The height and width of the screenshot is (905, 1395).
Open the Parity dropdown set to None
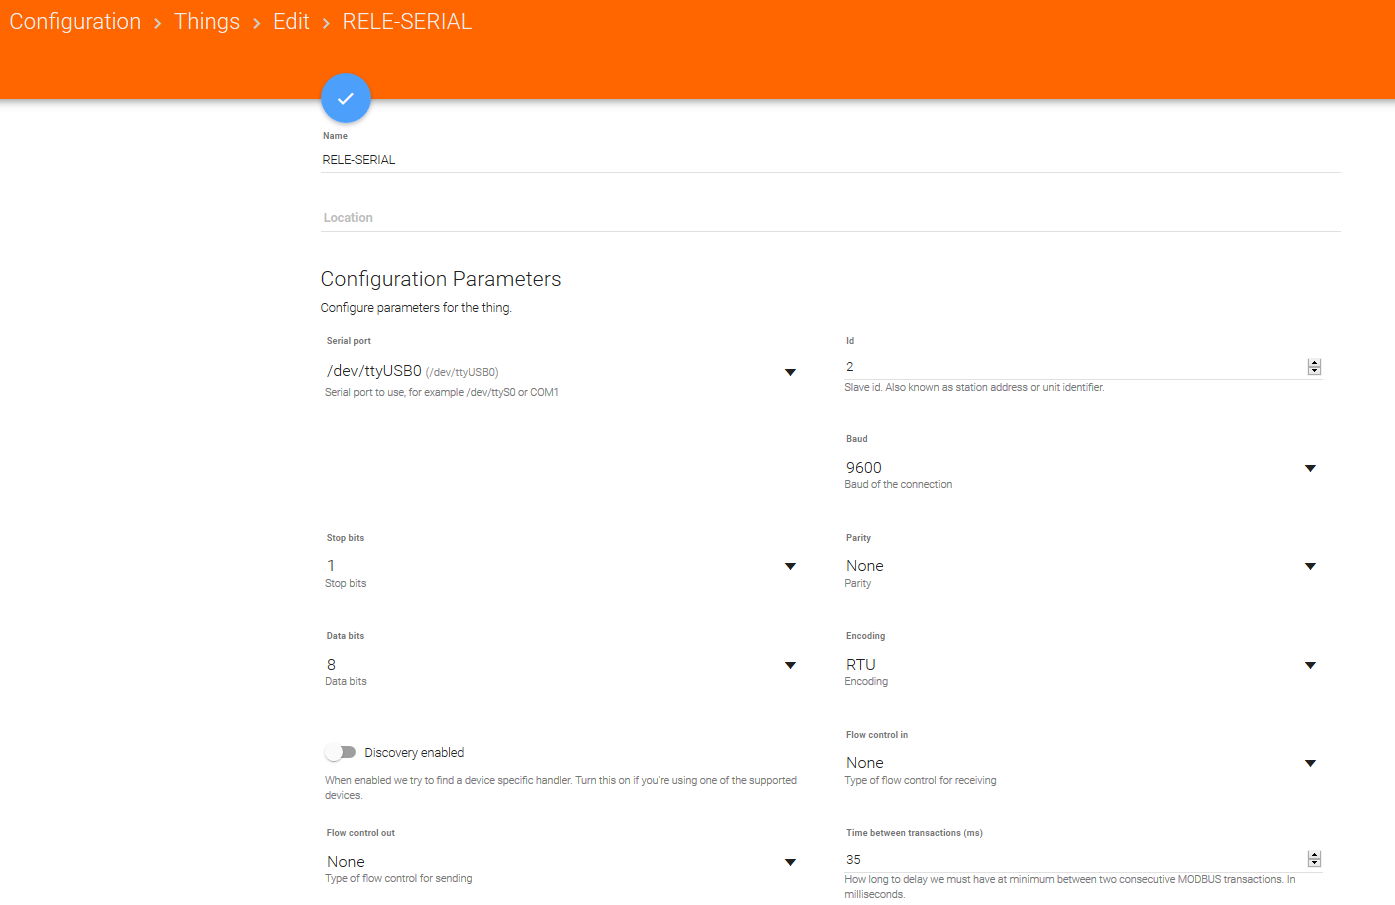pyautogui.click(x=1082, y=566)
